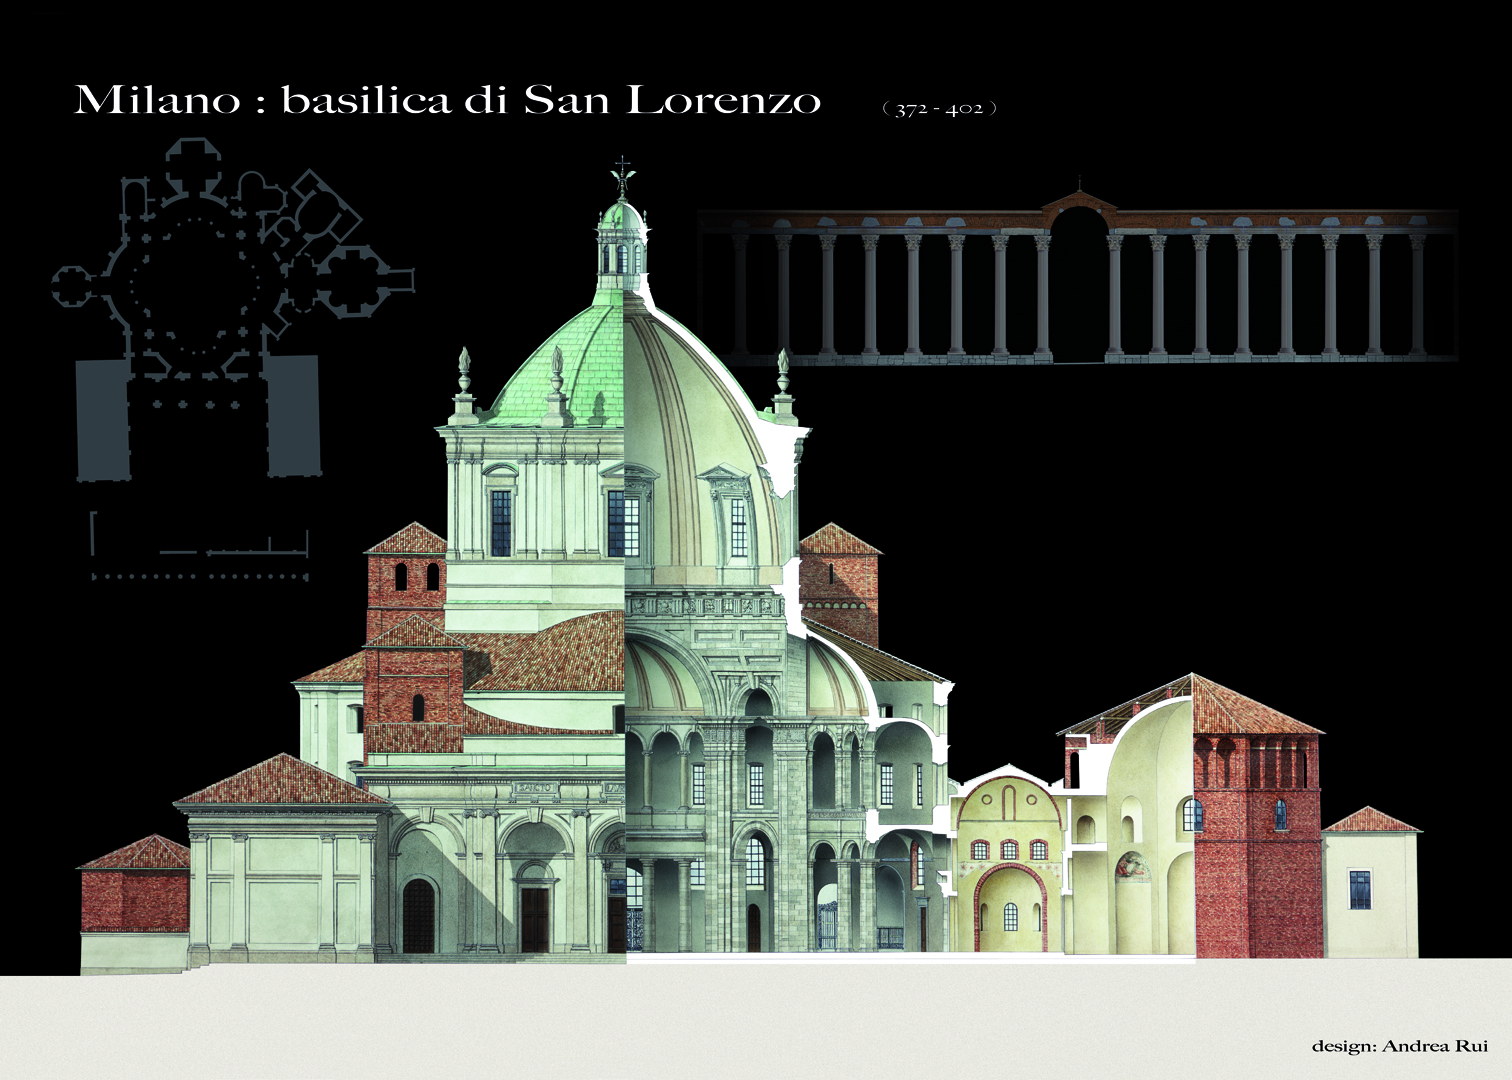Click the "design: Andrea Rui" credit text

tap(1399, 1046)
